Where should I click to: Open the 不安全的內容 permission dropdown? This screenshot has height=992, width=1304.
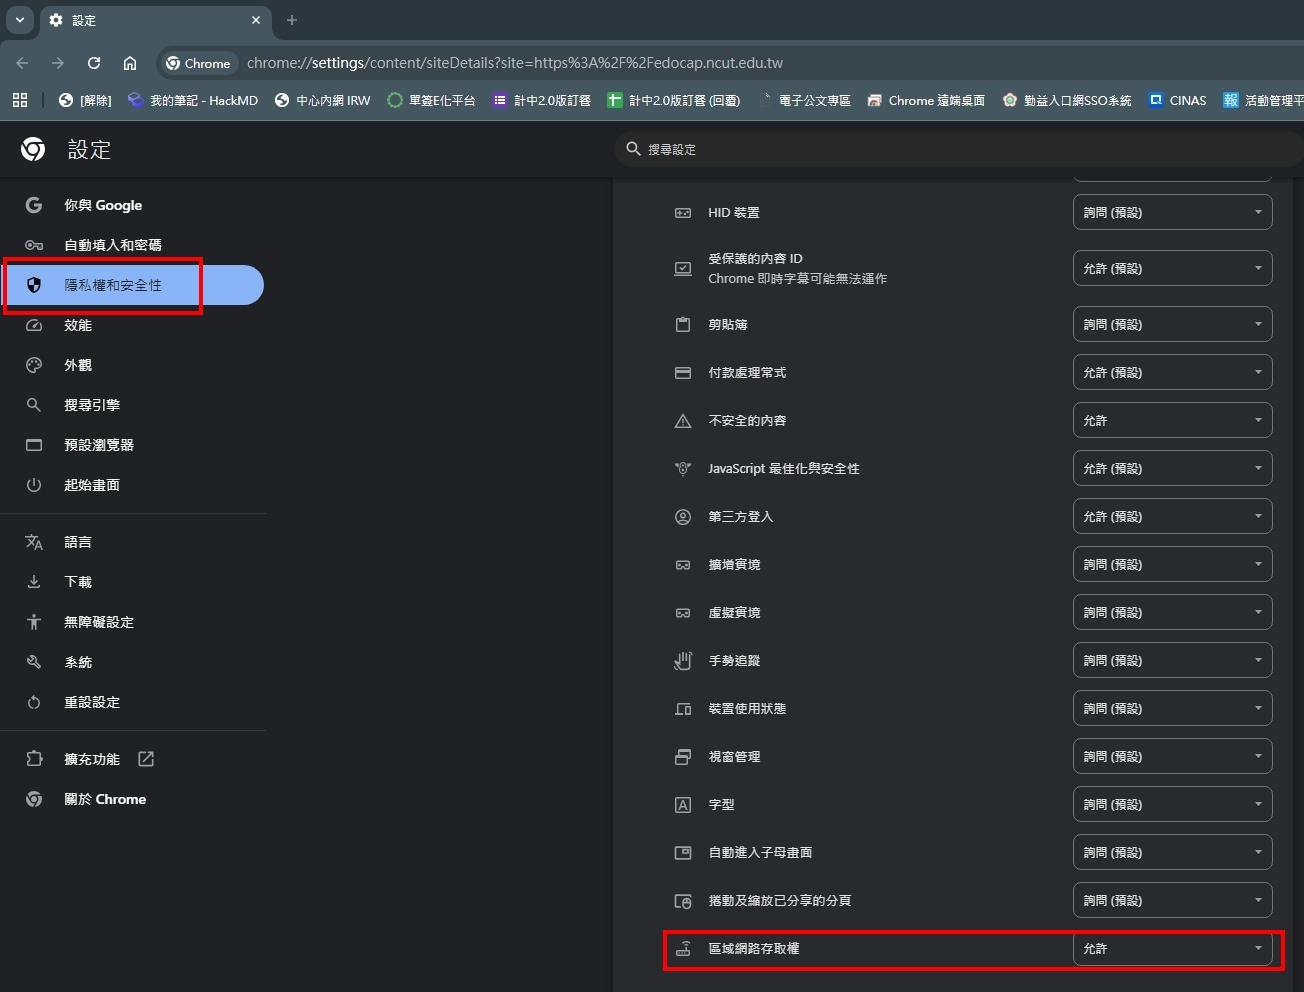click(x=1172, y=420)
